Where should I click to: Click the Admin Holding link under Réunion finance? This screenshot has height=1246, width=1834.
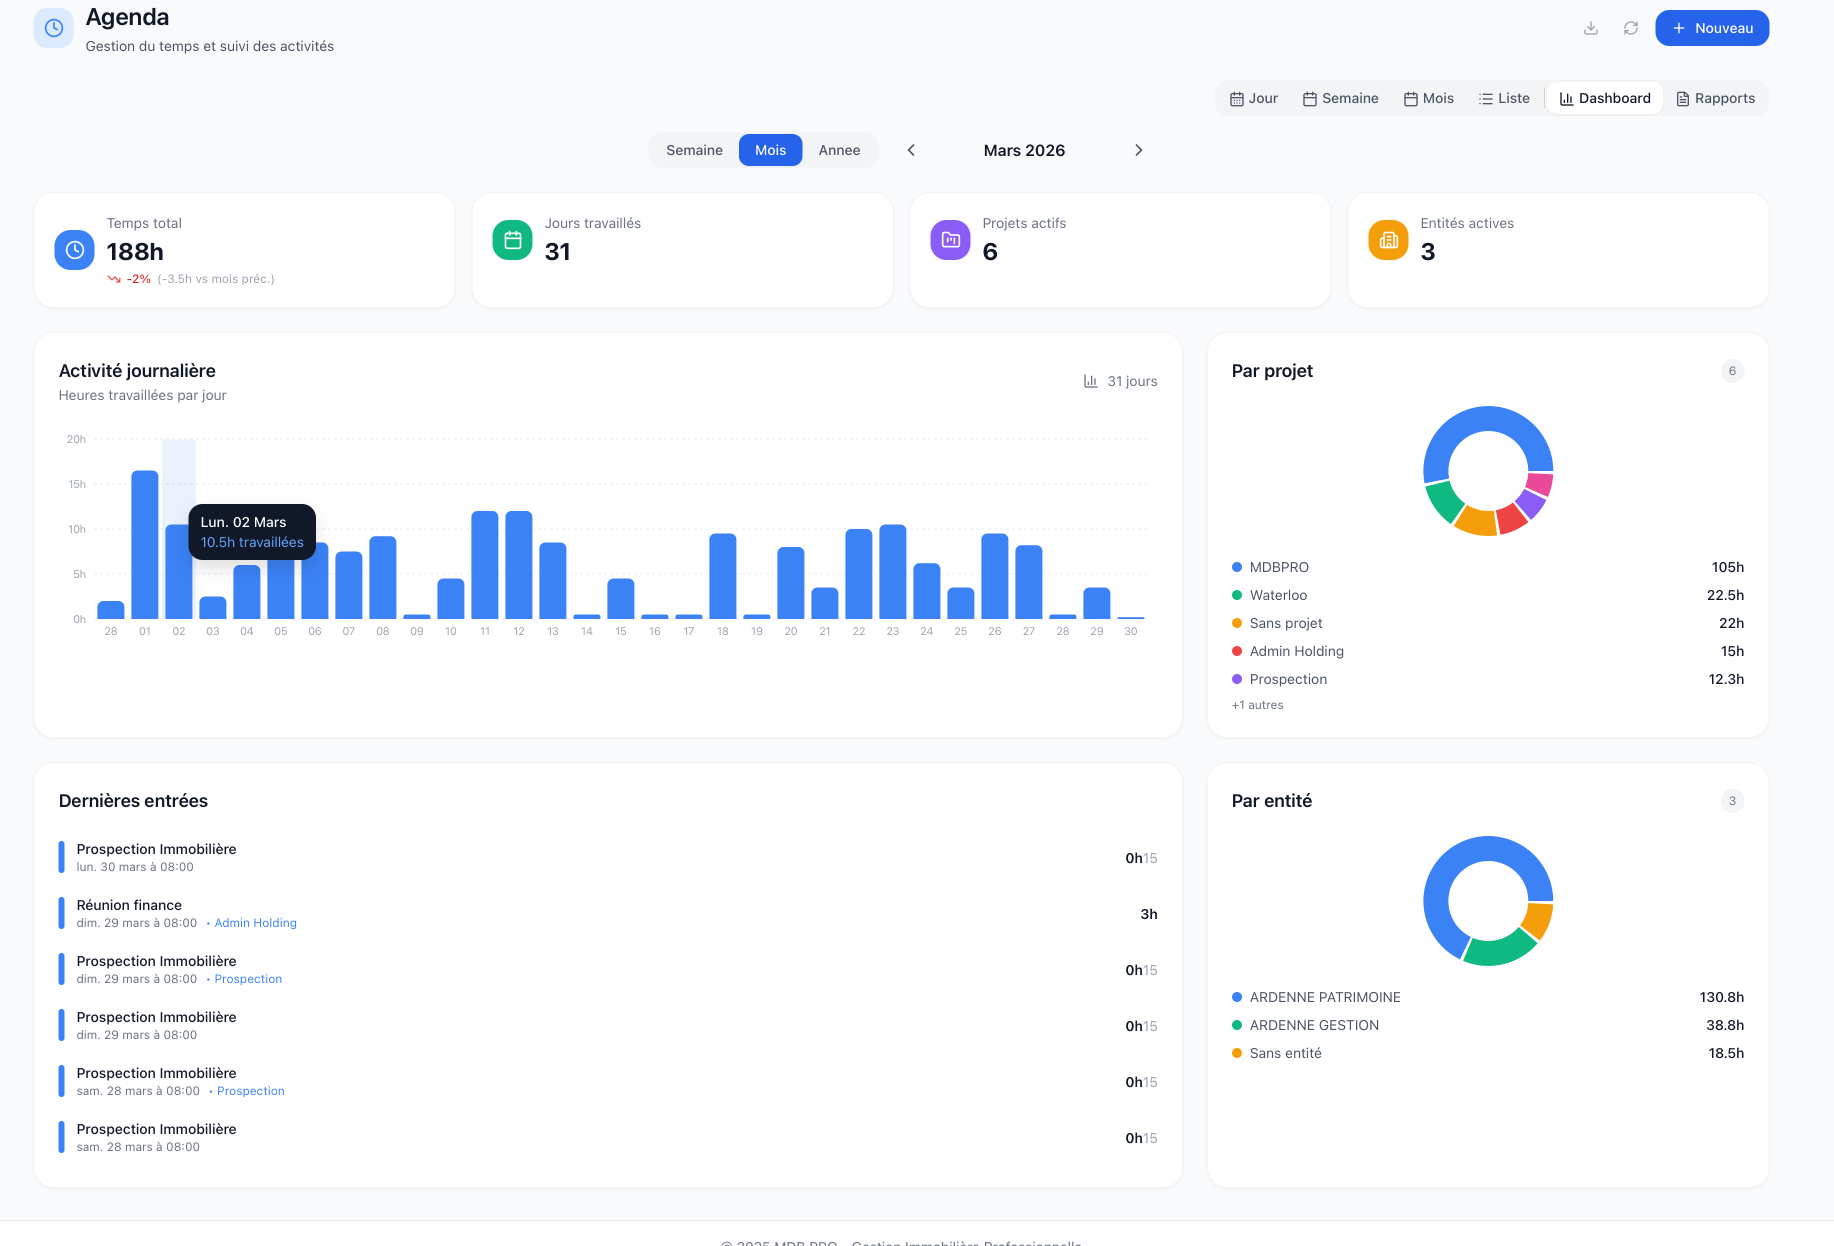255,923
